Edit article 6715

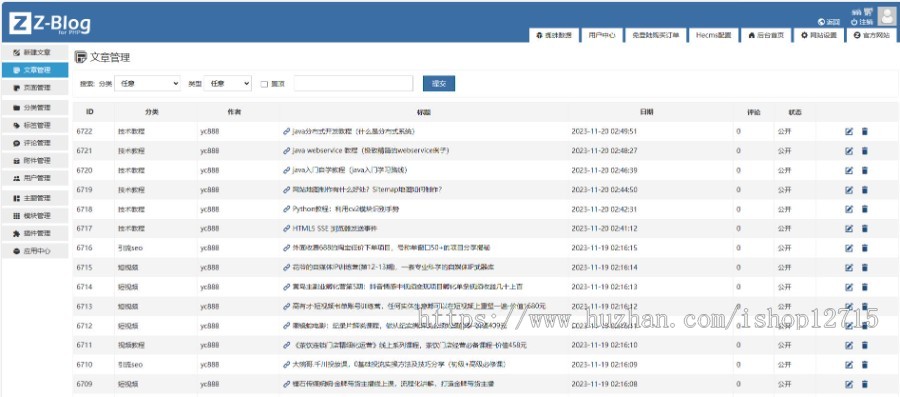coord(849,268)
